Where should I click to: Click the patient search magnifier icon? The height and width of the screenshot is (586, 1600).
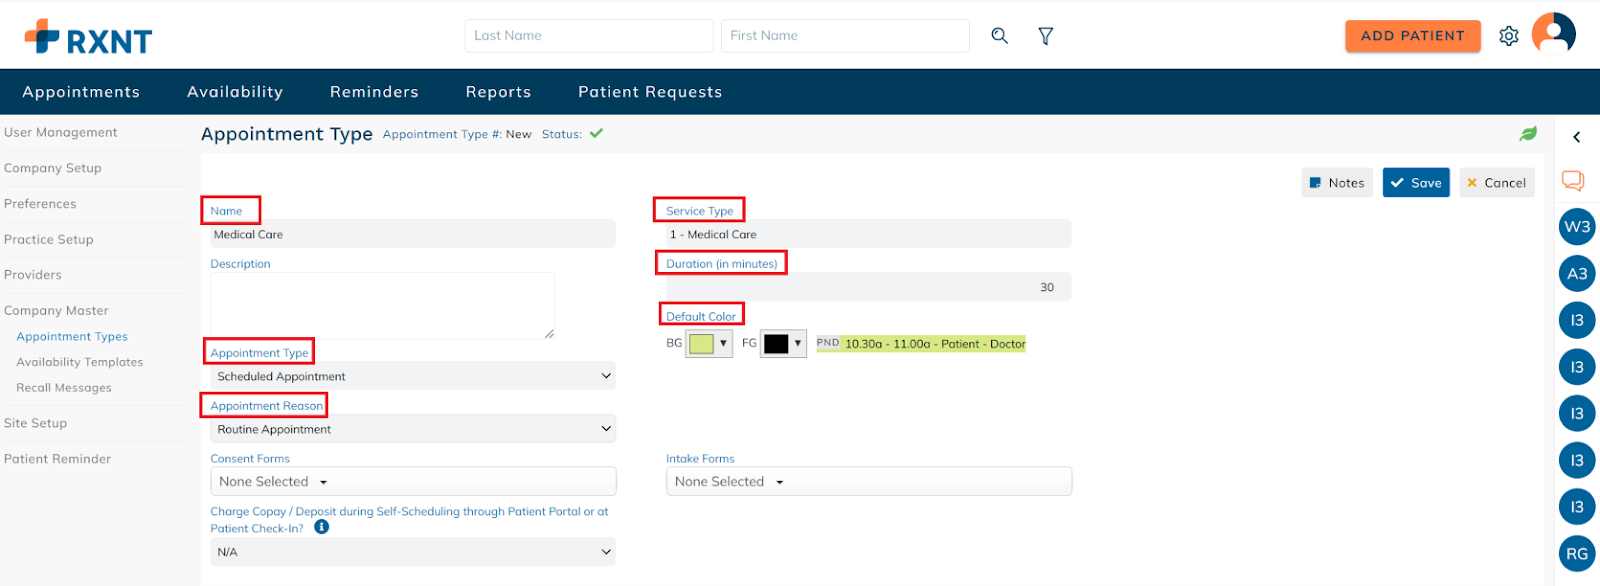coord(999,36)
